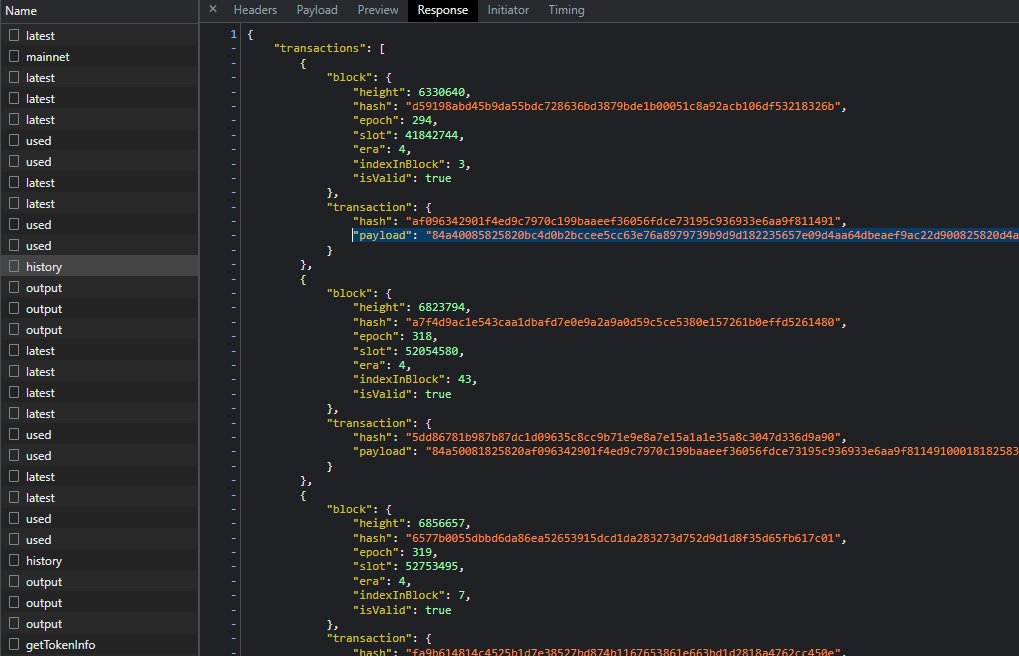Select the mainnet request
The image size is (1019, 656).
coord(99,57)
